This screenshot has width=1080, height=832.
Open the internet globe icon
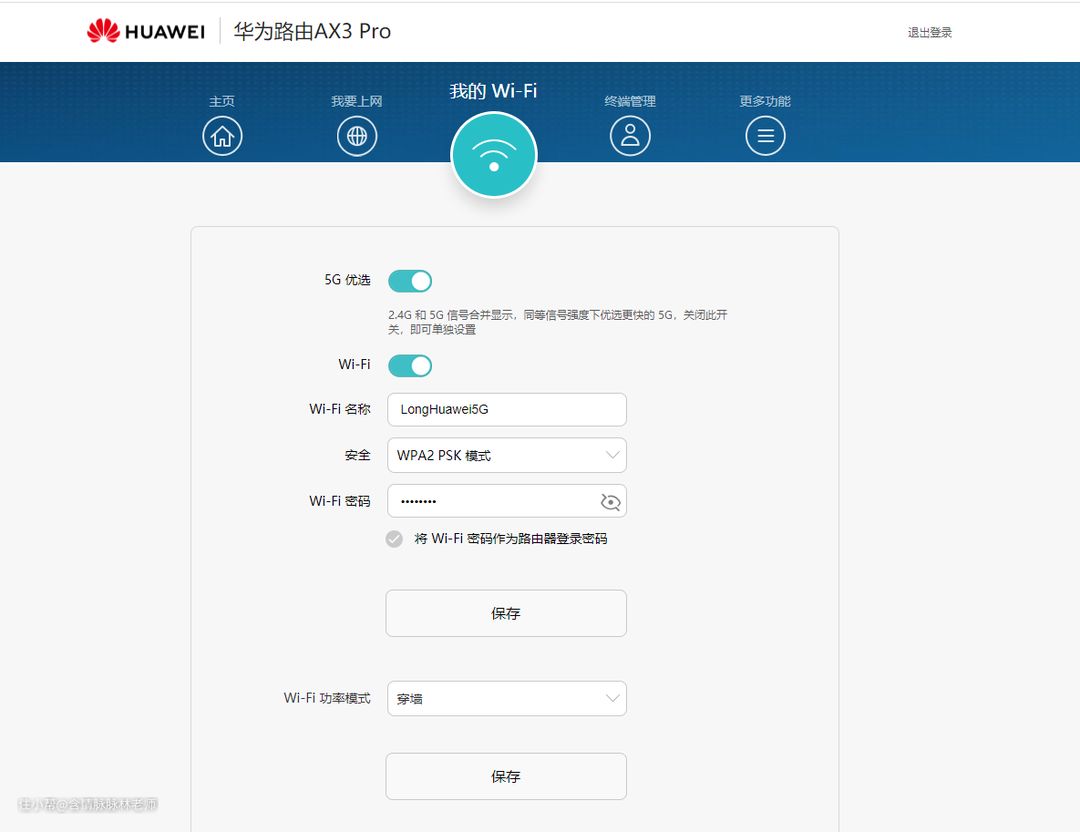tap(357, 136)
